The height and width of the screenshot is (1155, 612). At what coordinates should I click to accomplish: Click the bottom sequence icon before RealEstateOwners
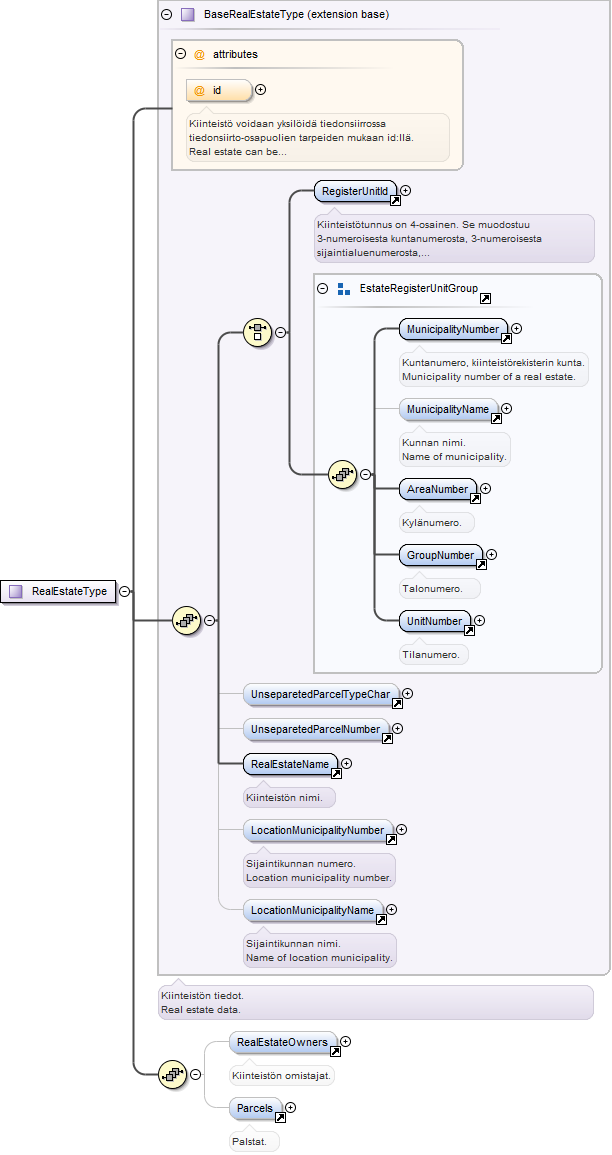click(x=173, y=1074)
